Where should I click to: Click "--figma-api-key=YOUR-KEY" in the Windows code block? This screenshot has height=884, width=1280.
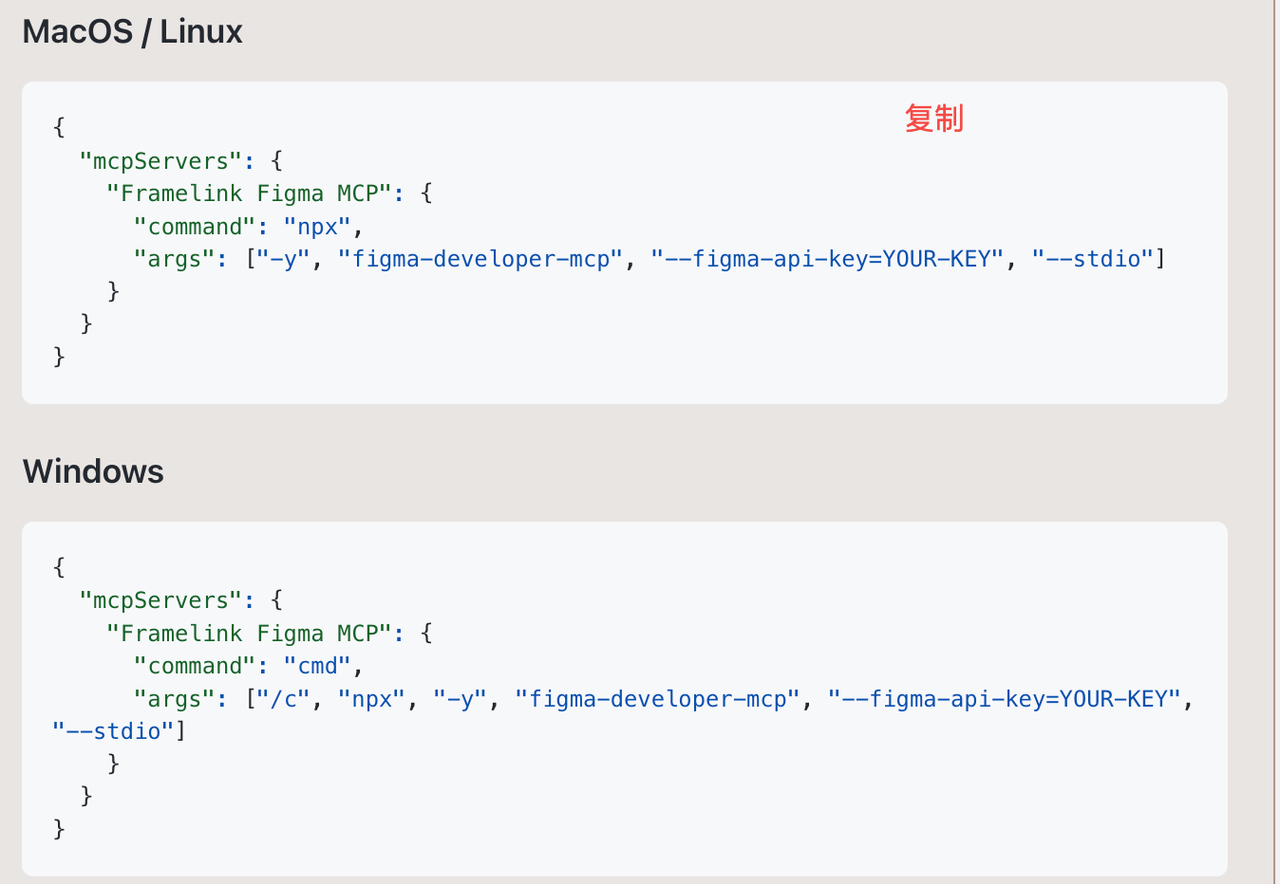click(1005, 699)
